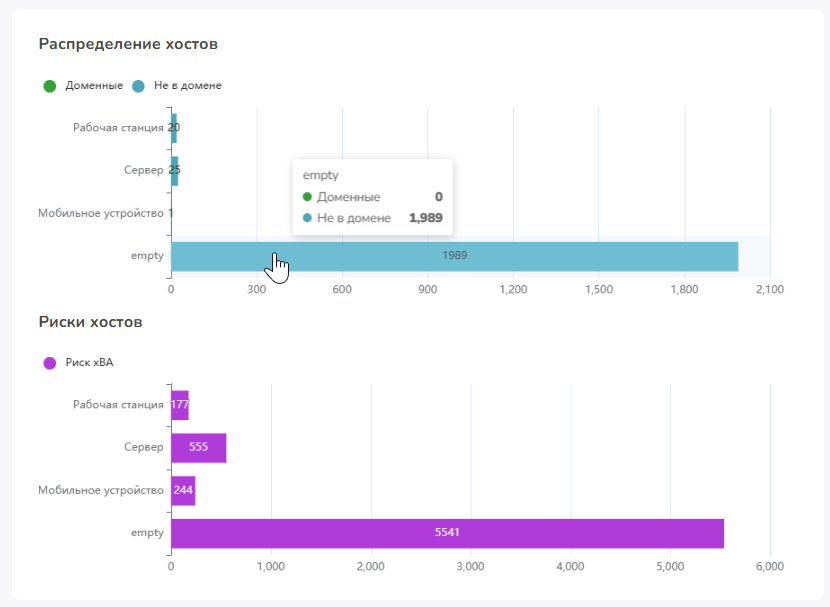Select the Рабочая станция bar showing 20
The height and width of the screenshot is (607, 830).
(x=174, y=128)
